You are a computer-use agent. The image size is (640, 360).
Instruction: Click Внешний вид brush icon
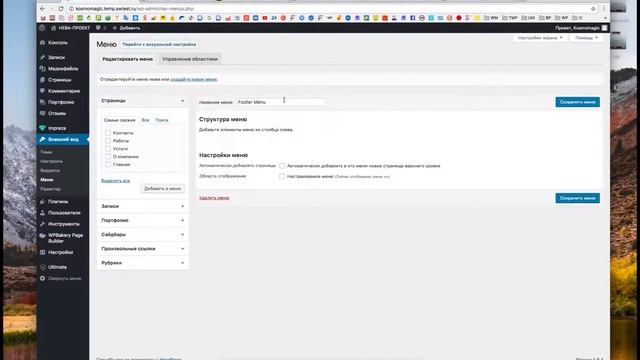coord(42,139)
